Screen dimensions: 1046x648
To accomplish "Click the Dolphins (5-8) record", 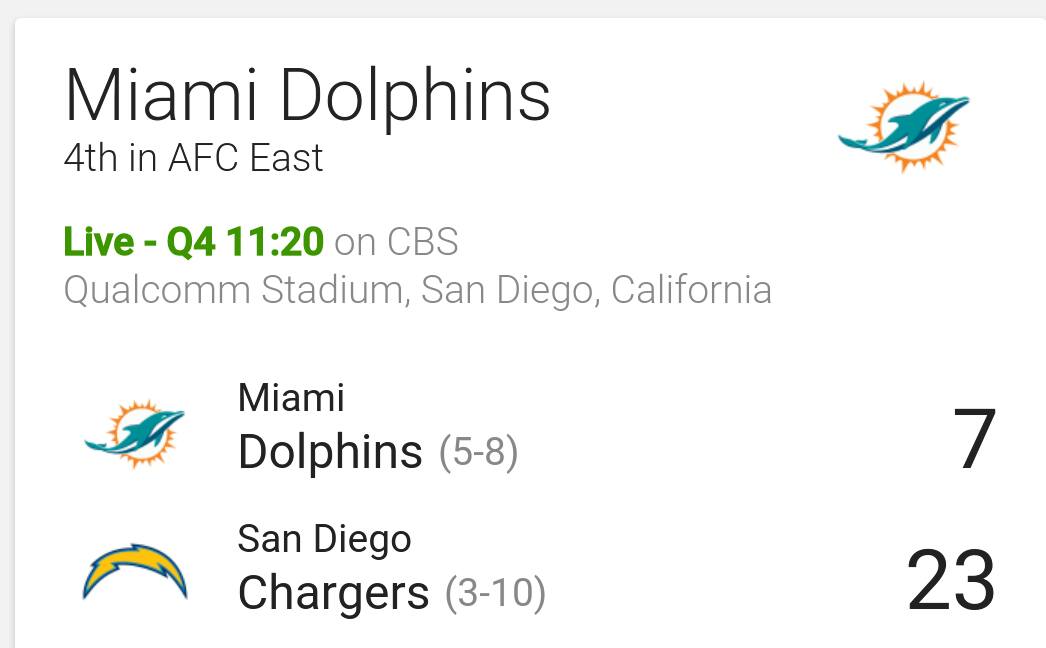I will click(478, 452).
